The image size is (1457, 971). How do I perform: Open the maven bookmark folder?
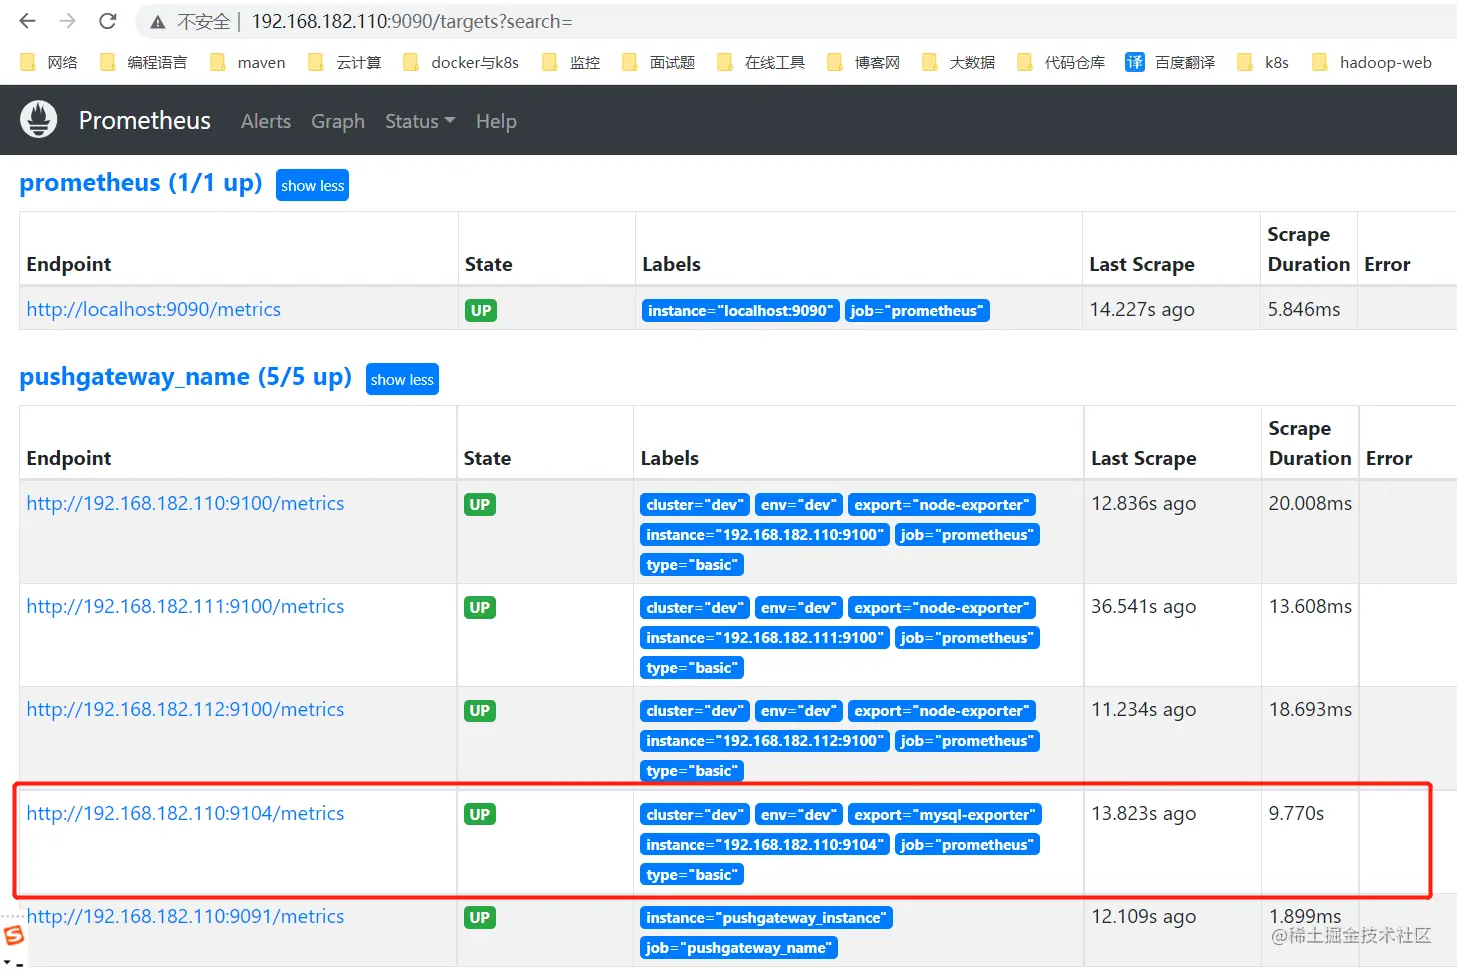coord(248,62)
